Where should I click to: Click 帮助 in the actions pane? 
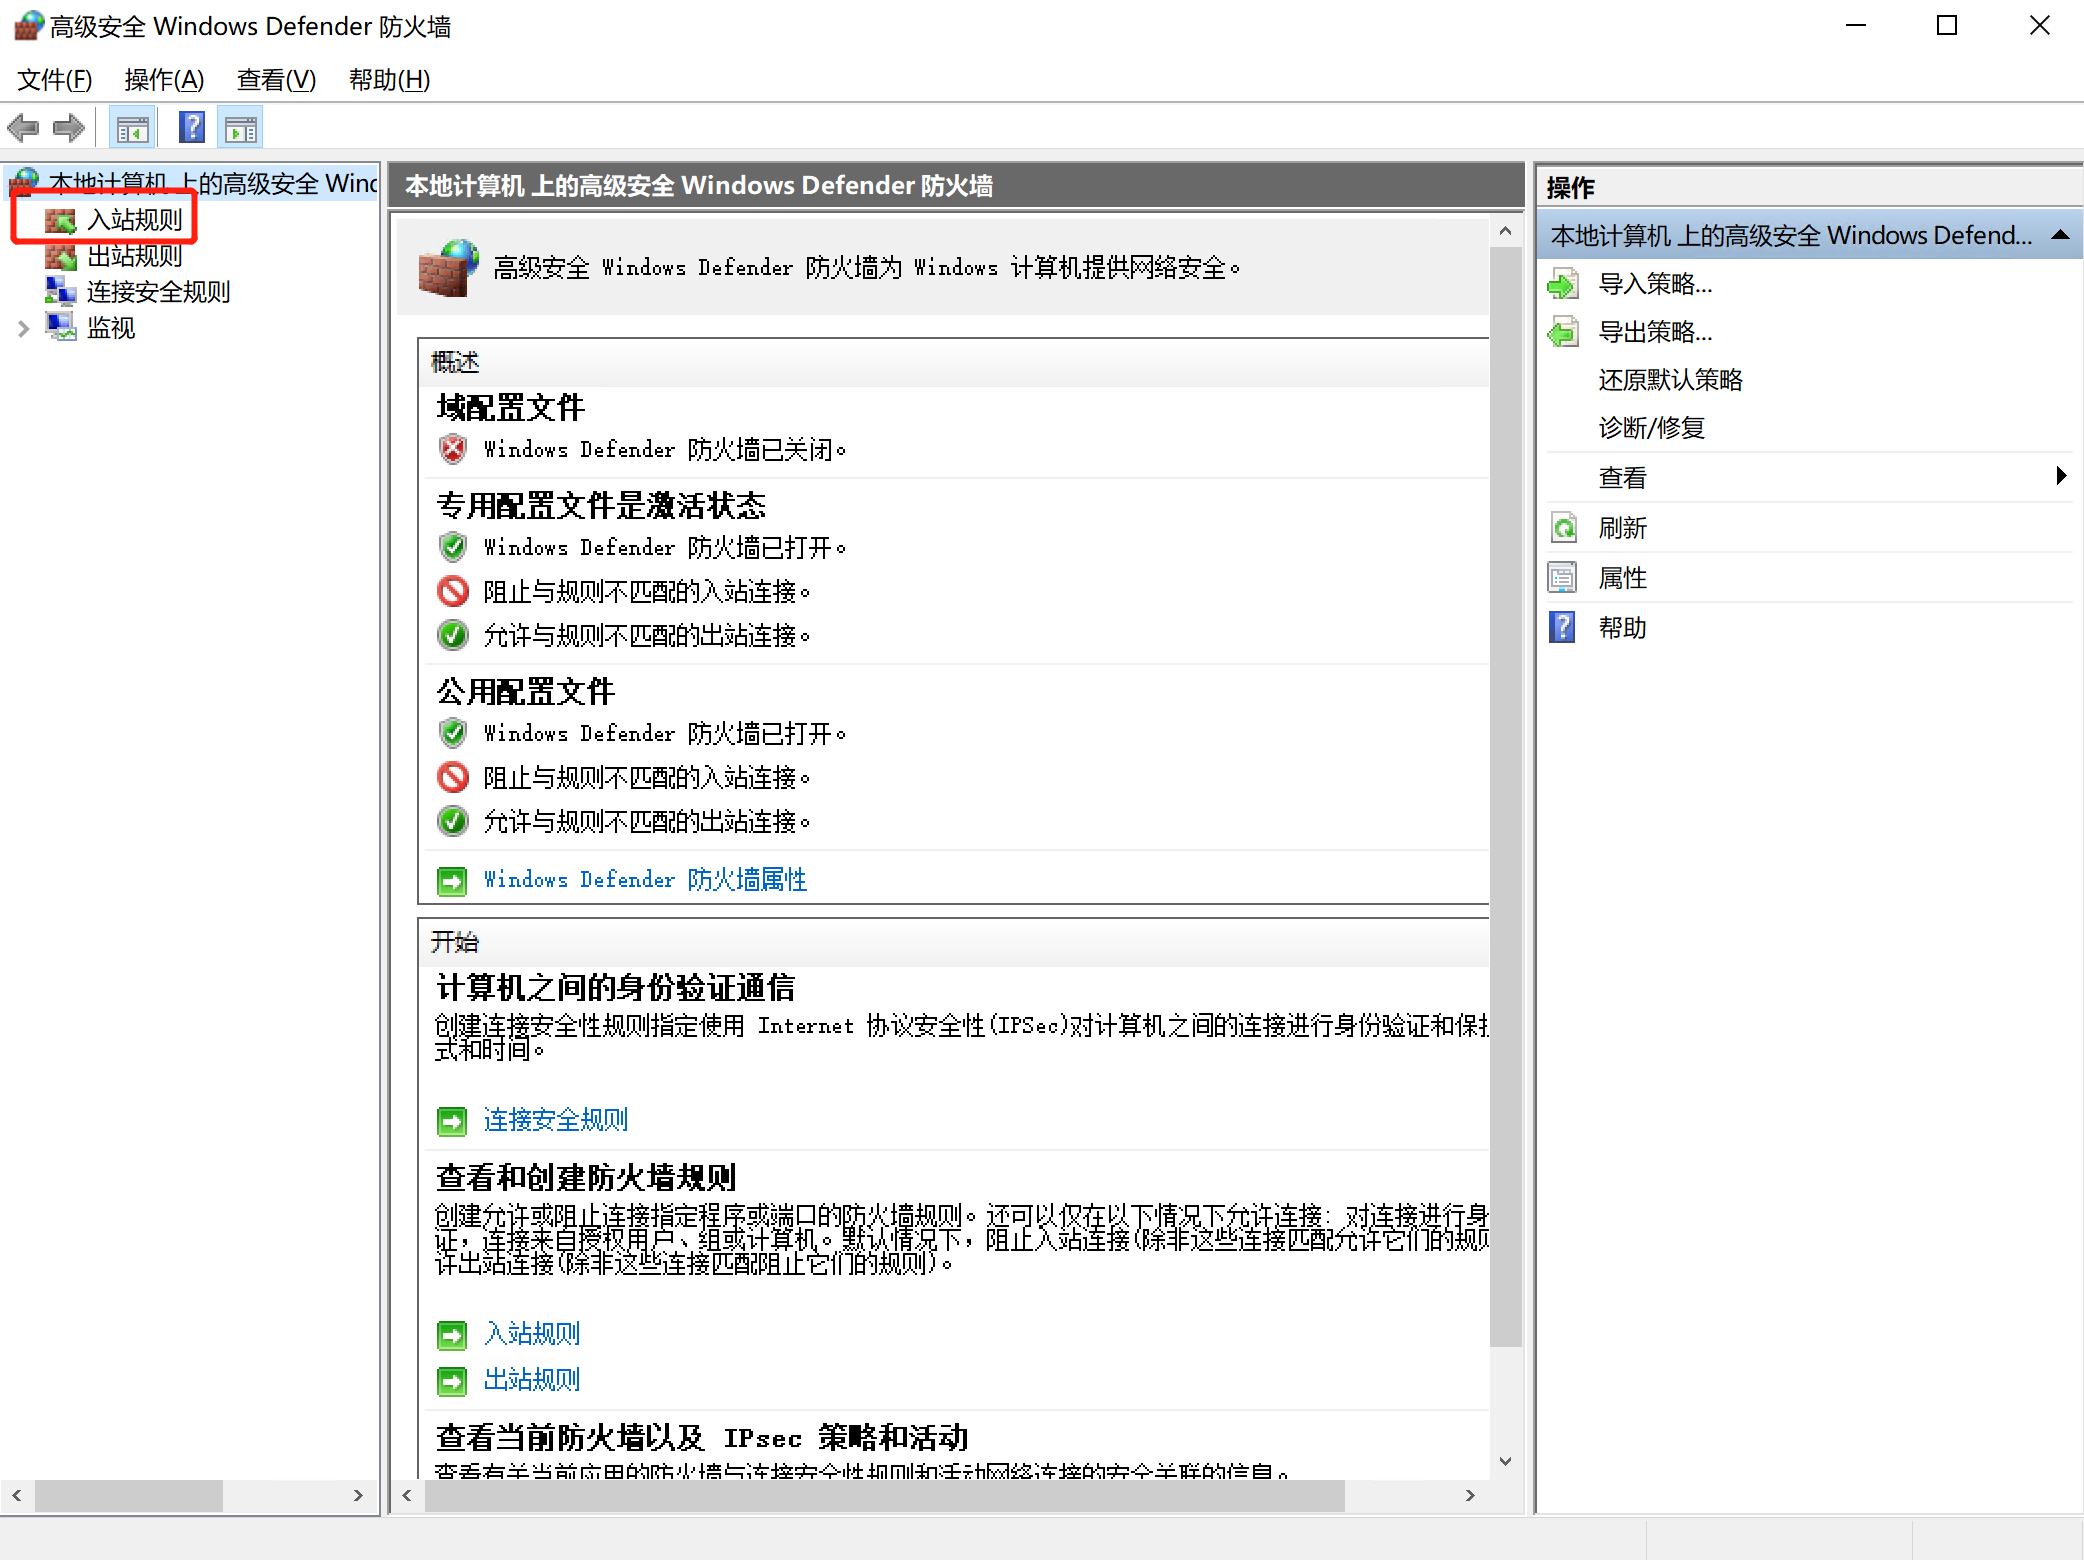pyautogui.click(x=1622, y=628)
